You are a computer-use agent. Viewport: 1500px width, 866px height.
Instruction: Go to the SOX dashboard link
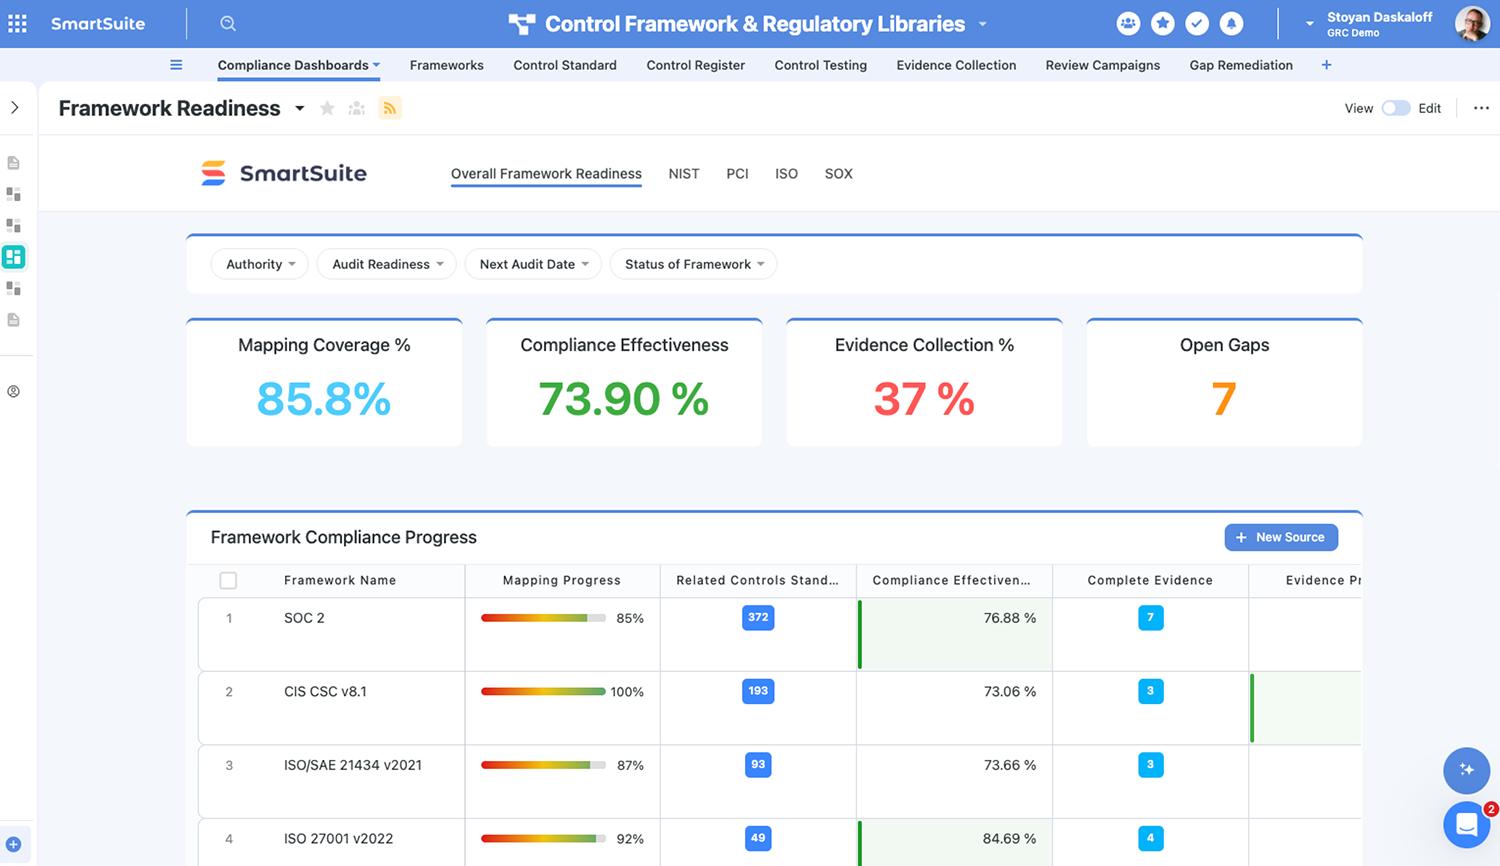[838, 174]
